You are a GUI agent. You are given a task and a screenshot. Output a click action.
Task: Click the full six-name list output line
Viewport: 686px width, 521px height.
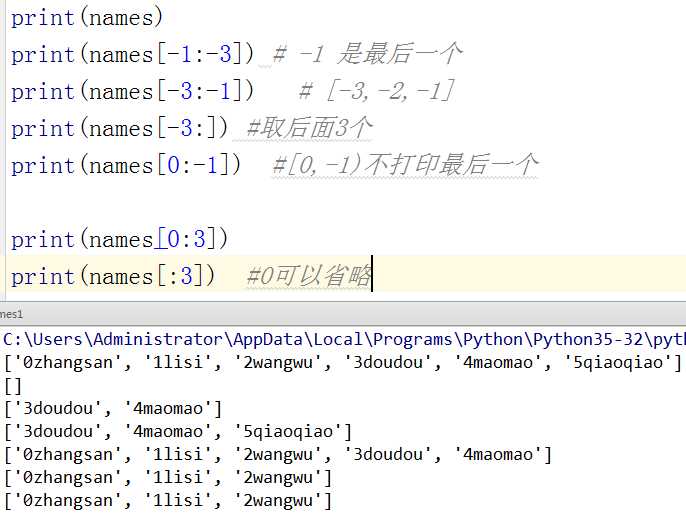343,363
